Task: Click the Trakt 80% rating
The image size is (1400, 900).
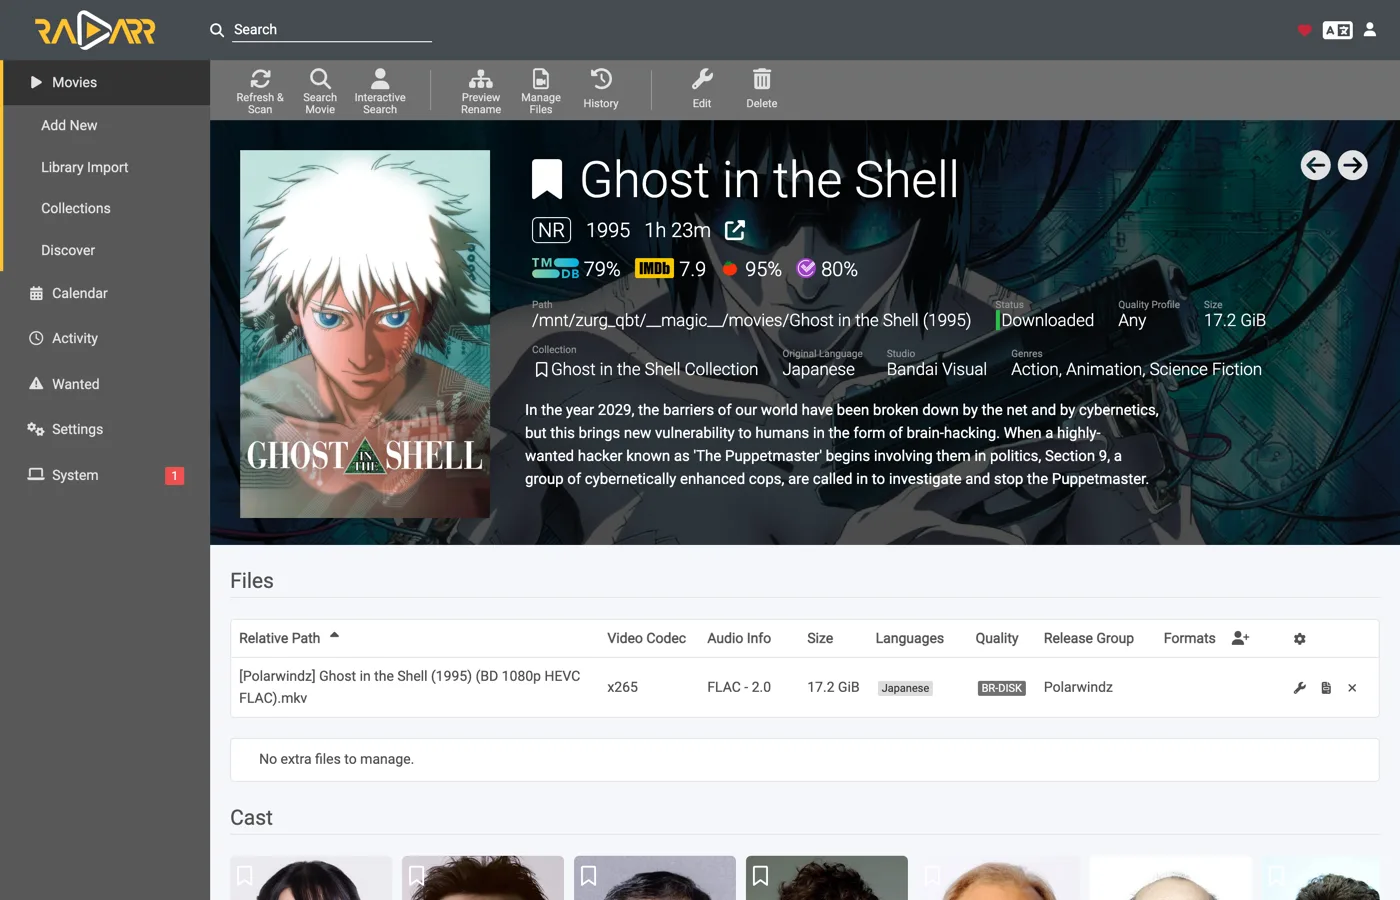Action: 827,269
